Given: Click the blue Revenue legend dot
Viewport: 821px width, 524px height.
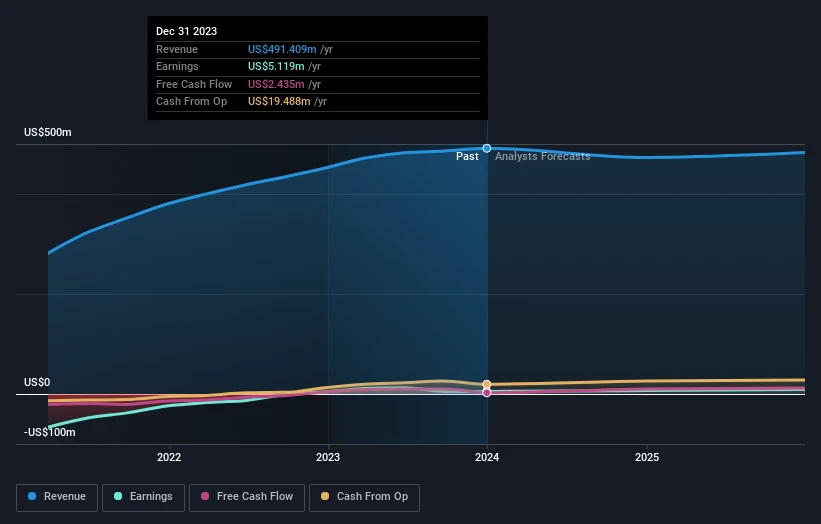Looking at the screenshot, I should (x=33, y=496).
